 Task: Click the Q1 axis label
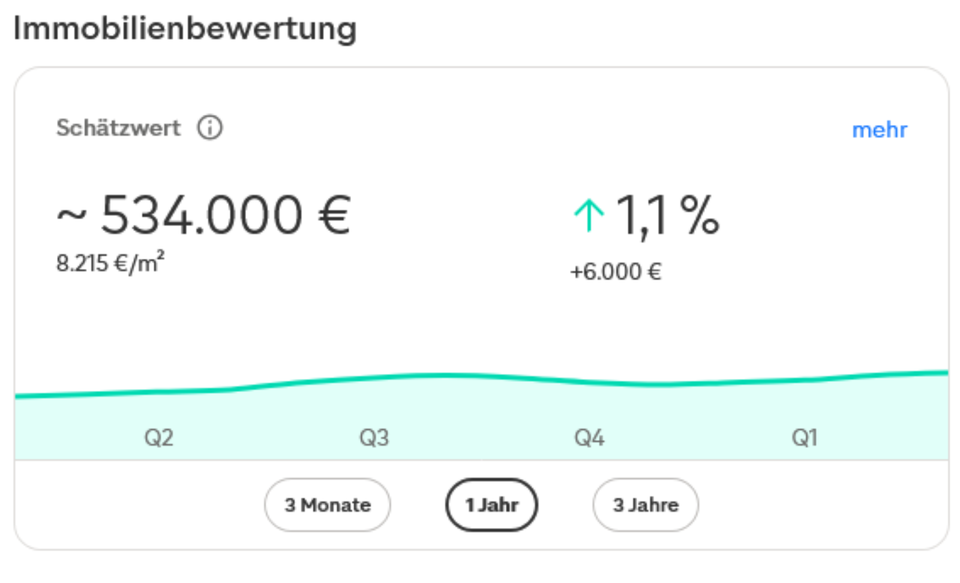click(x=804, y=438)
